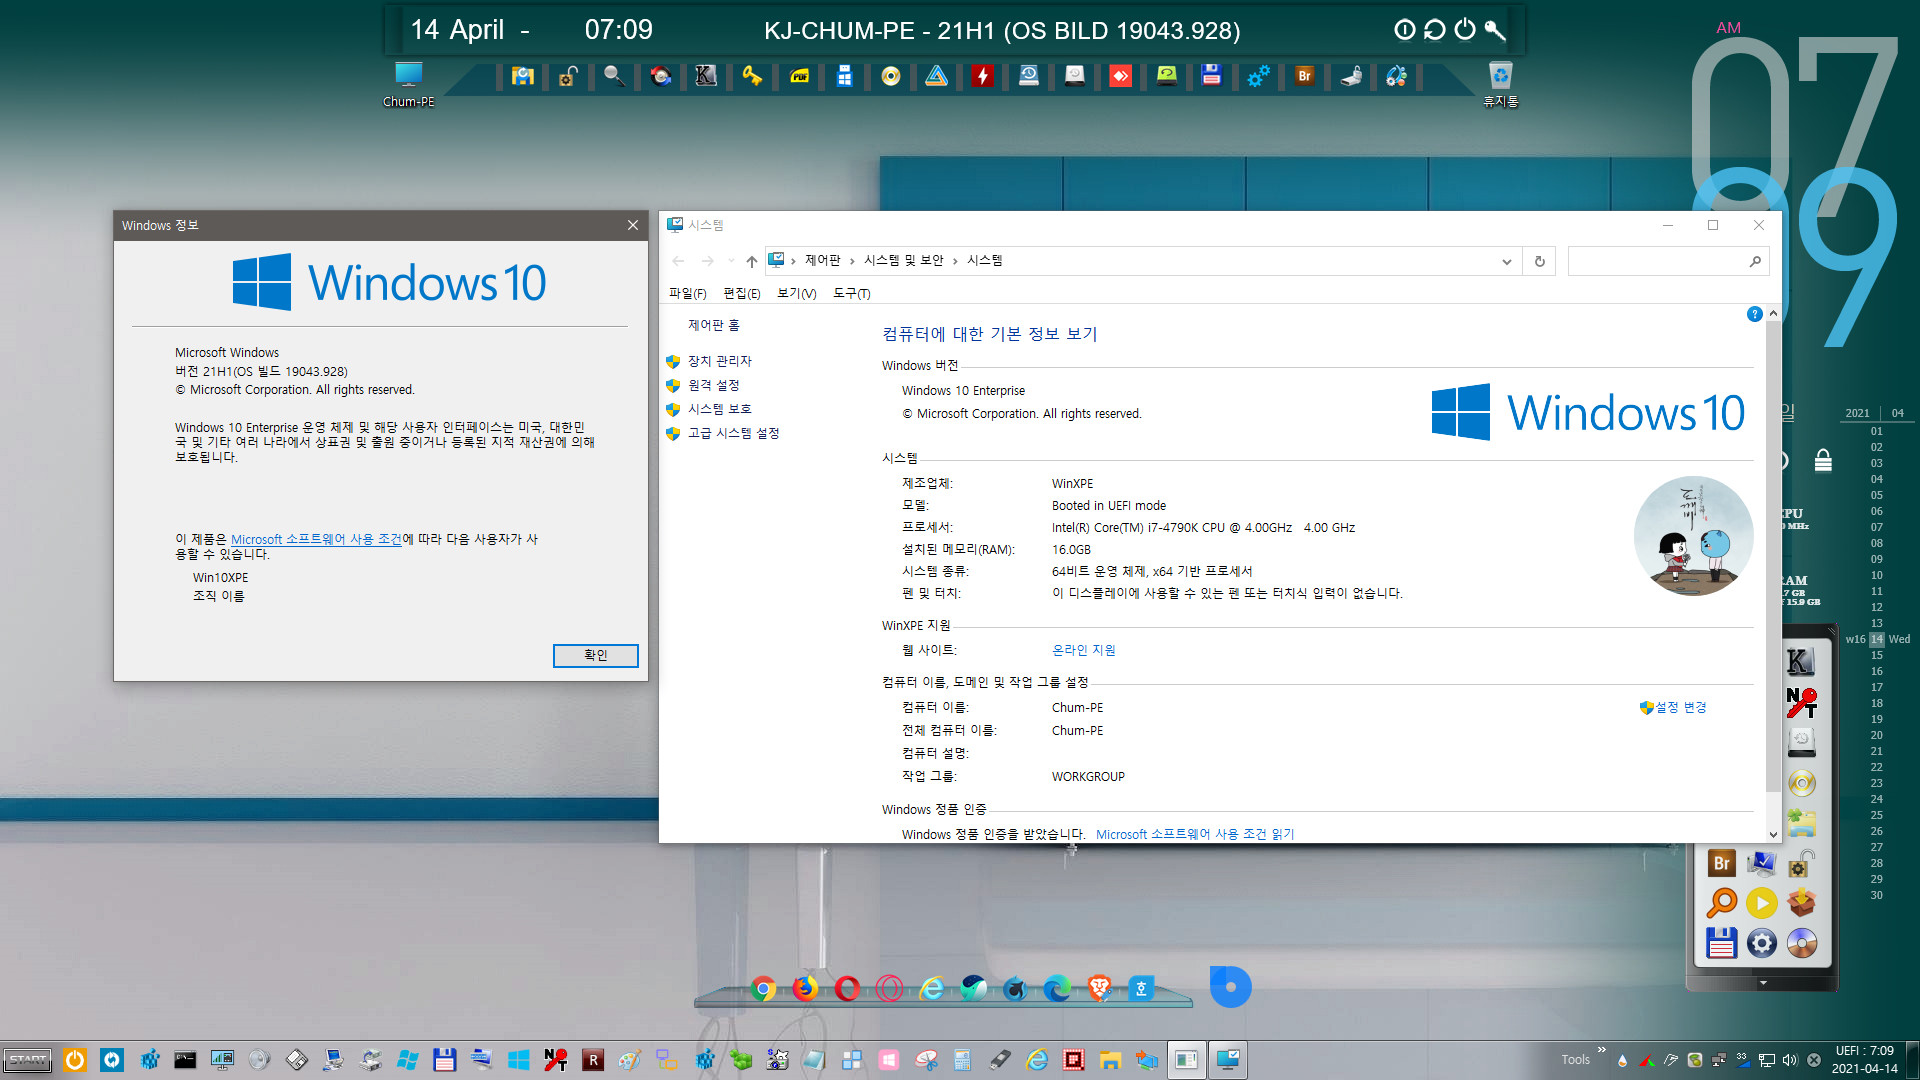Click the user avatar cartoon picture
Screen dimensions: 1920x1080
pos(1693,536)
